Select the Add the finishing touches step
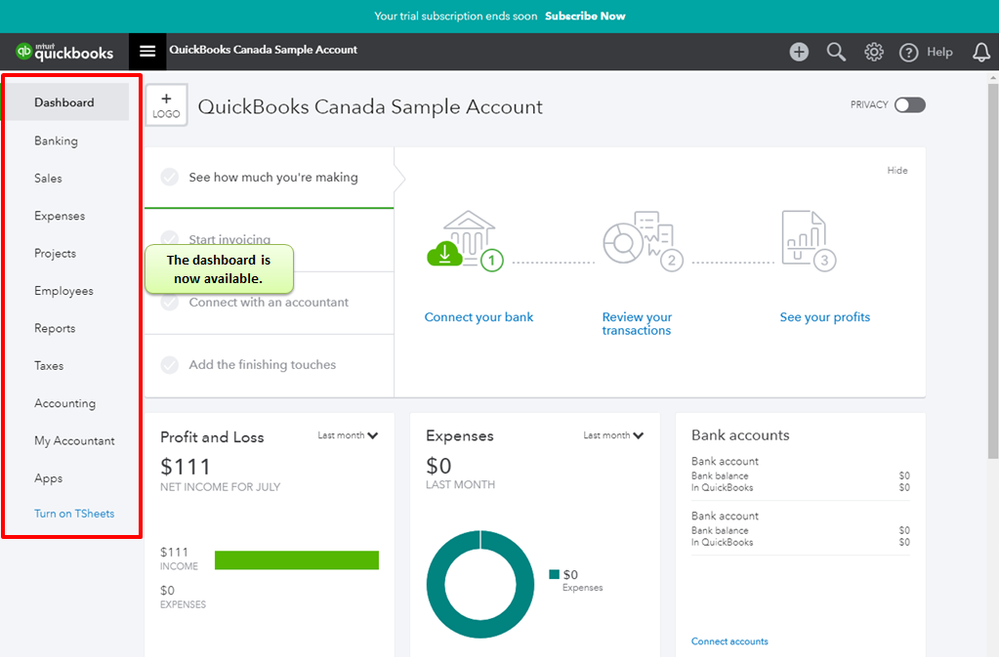 [269, 365]
